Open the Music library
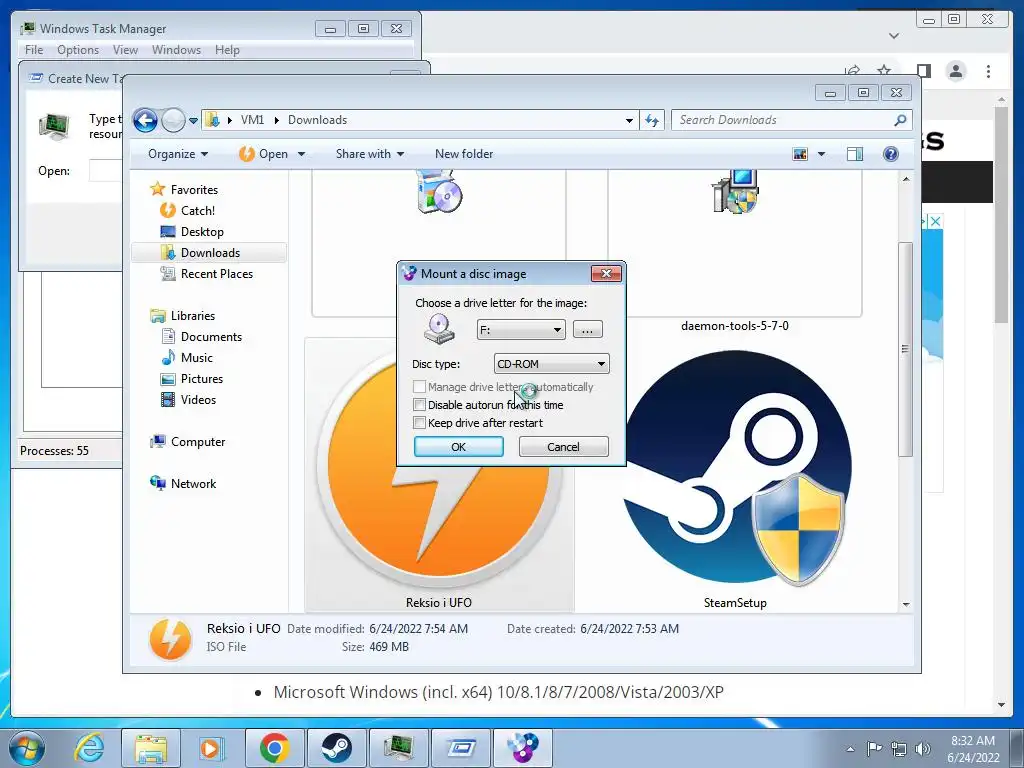The image size is (1024, 768). (x=196, y=358)
